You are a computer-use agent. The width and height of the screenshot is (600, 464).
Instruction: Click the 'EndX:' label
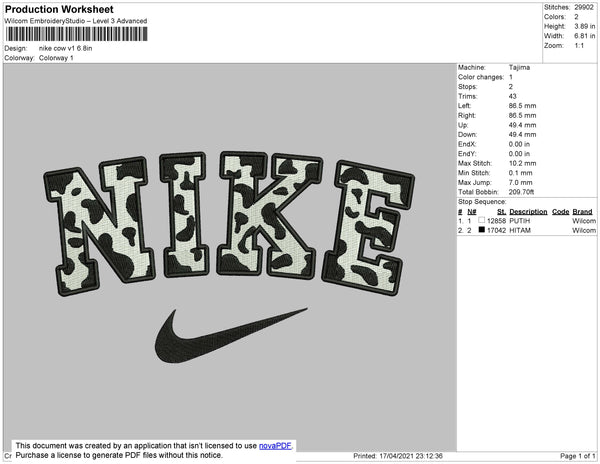point(467,144)
